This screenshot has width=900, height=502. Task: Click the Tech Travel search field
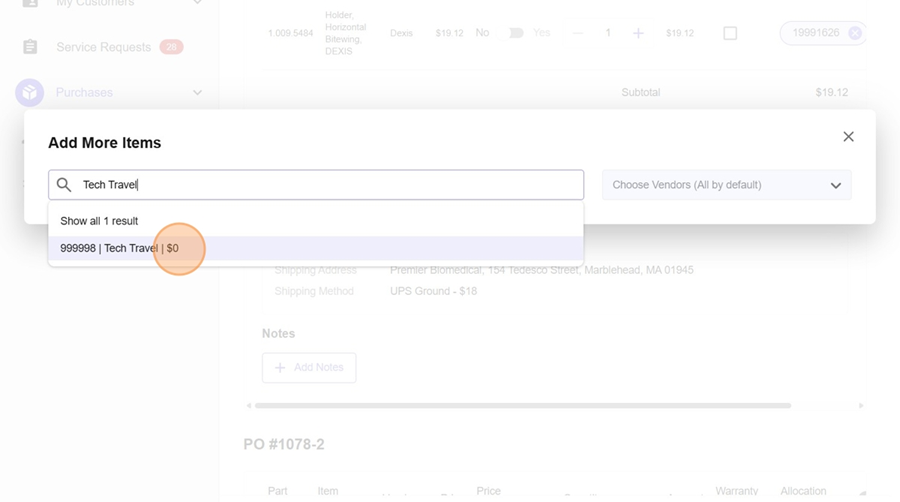coord(330,185)
